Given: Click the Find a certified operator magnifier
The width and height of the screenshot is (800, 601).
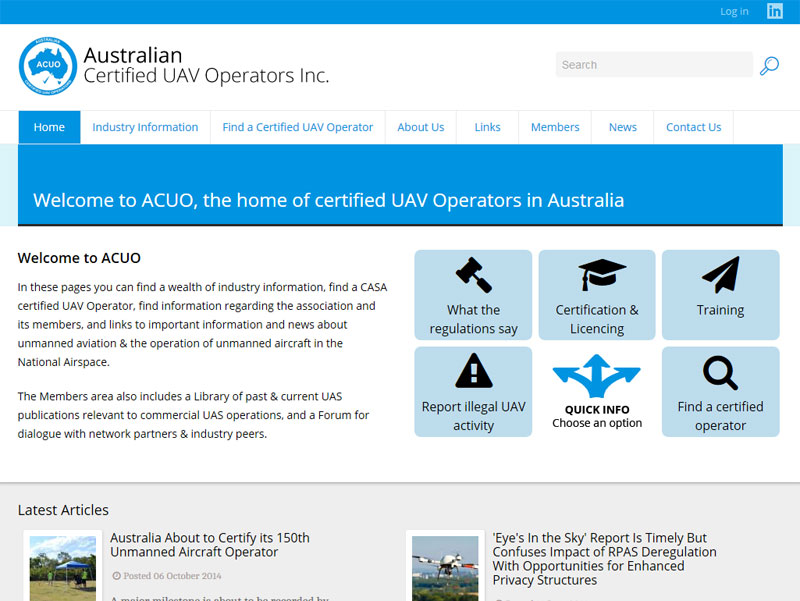Looking at the screenshot, I should pos(720,373).
